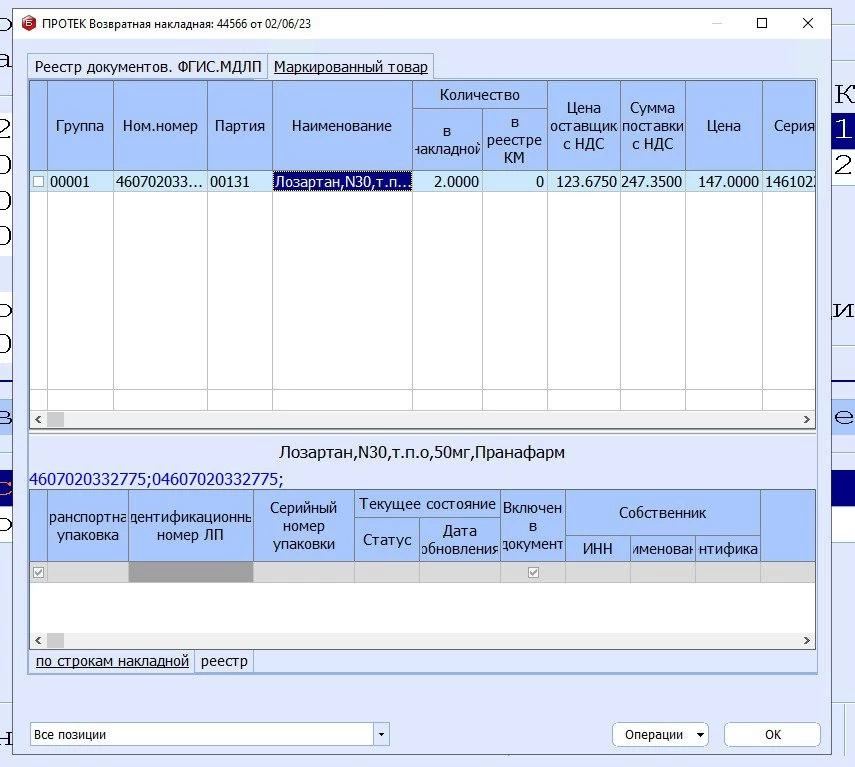The height and width of the screenshot is (767, 855).
Task: Click the 00001 group cell
Action: point(80,182)
